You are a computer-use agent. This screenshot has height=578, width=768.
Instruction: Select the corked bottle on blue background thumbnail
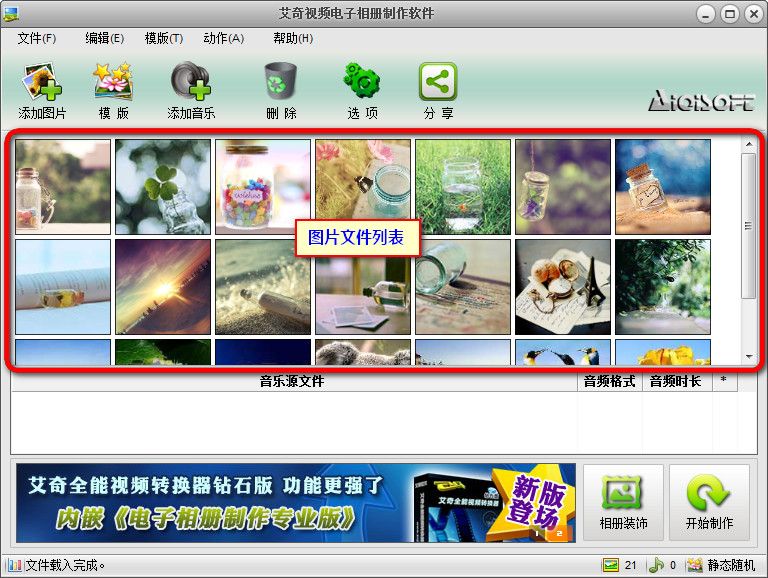663,187
